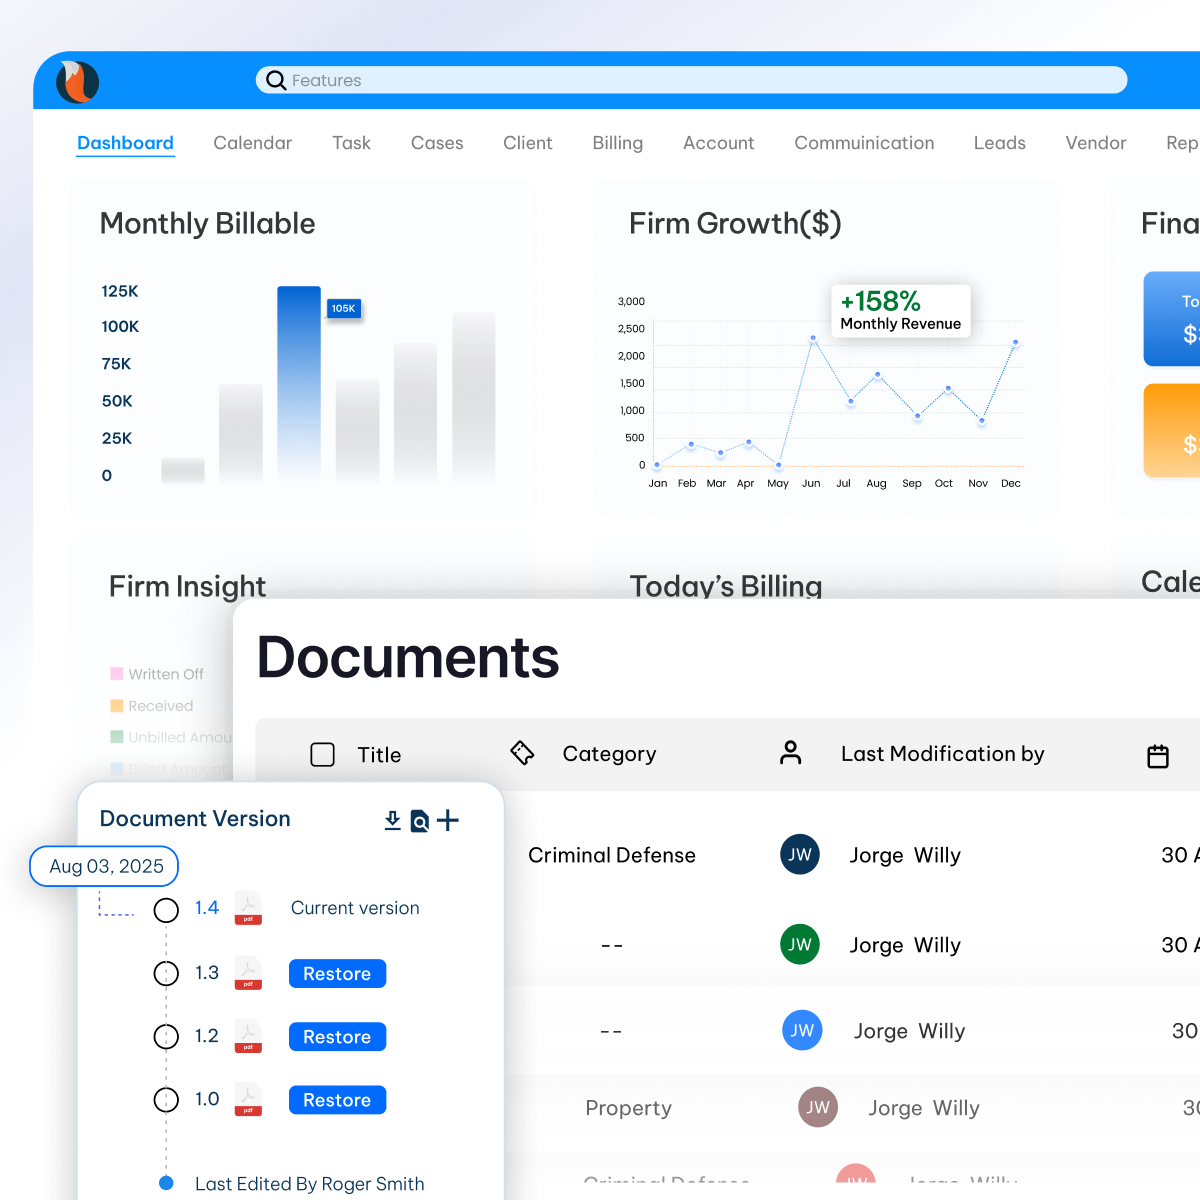Viewport: 1200px width, 1200px height.
Task: Add new version with the plus icon
Action: 448,820
